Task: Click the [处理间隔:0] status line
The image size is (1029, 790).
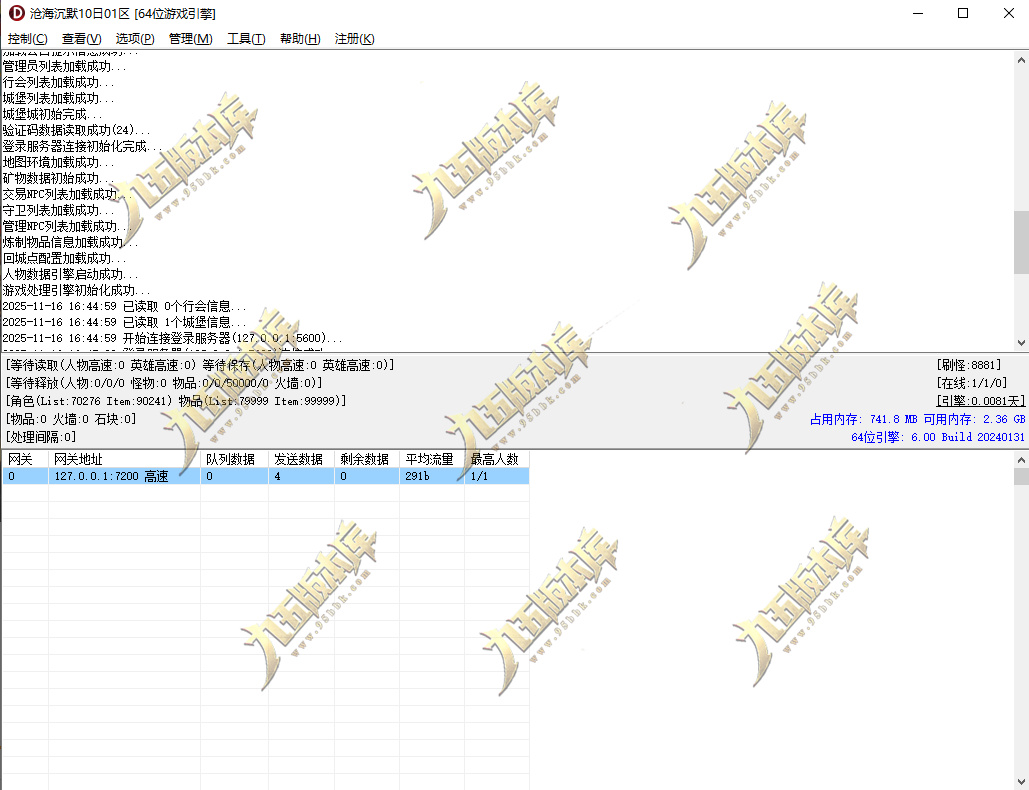Action: [x=41, y=437]
